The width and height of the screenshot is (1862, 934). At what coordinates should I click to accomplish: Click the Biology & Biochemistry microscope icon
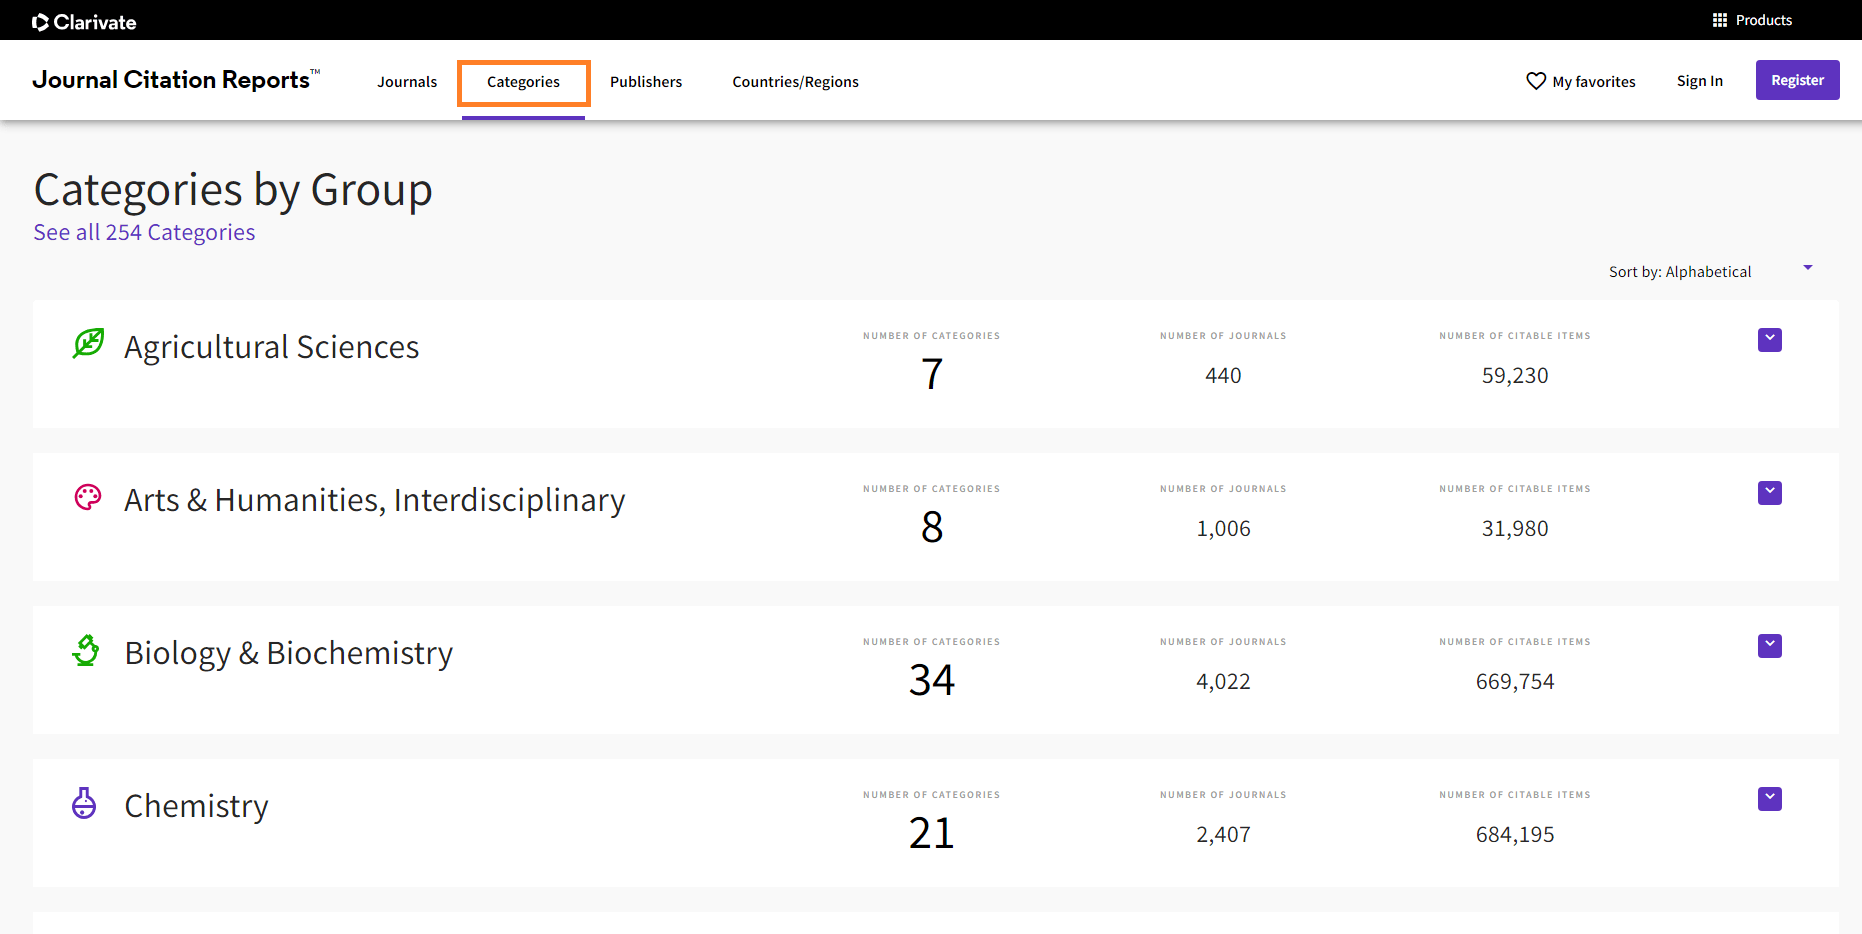click(x=86, y=650)
